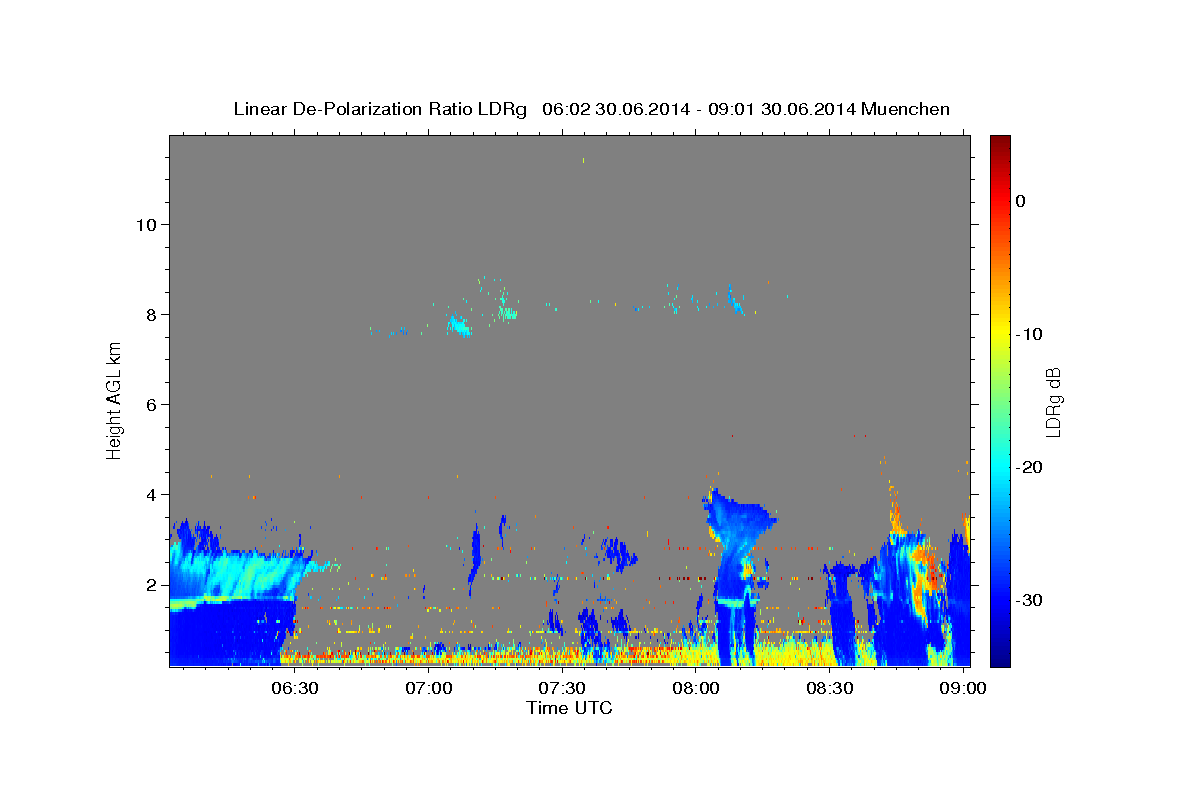1200x800 pixels.
Task: Click the colorbar value '-20'
Action: [x=1030, y=467]
